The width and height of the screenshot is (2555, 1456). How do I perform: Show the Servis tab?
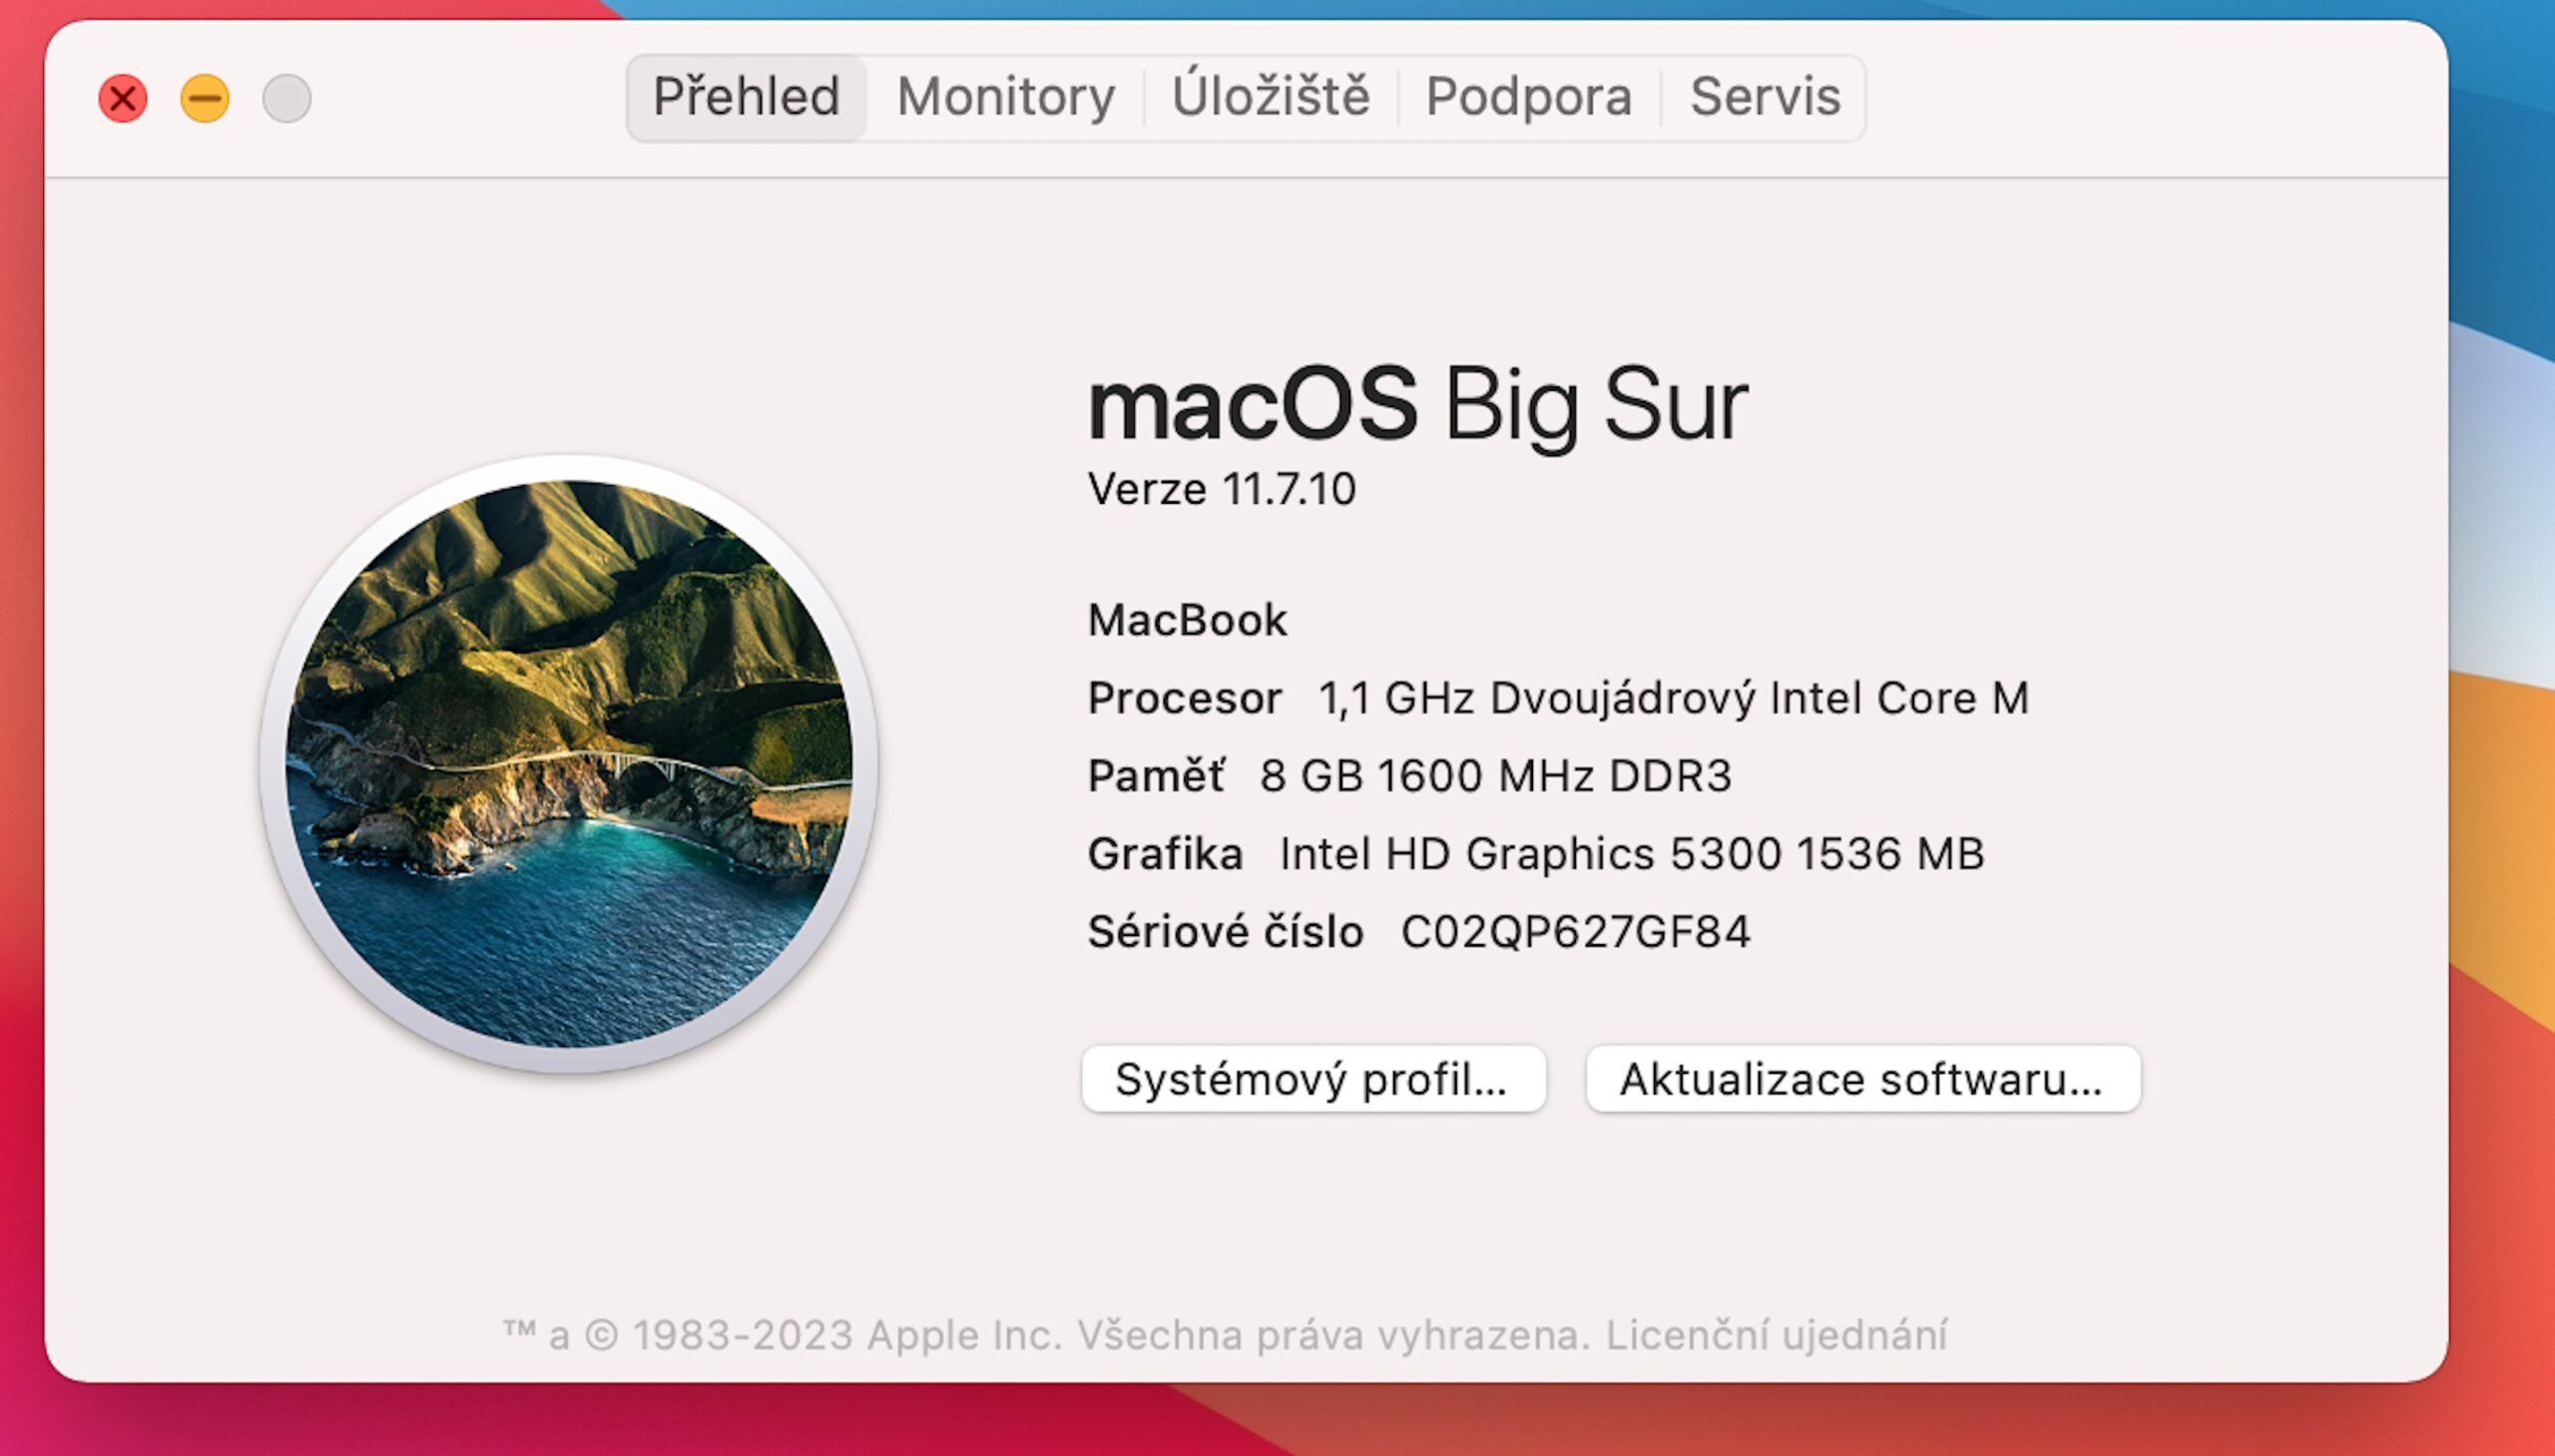point(1764,97)
